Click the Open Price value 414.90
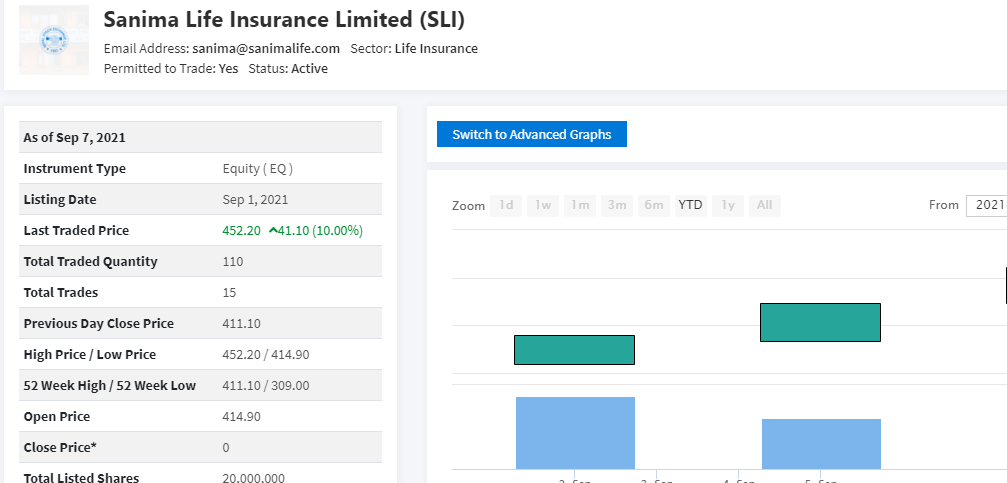The height and width of the screenshot is (483, 1007). (x=241, y=417)
